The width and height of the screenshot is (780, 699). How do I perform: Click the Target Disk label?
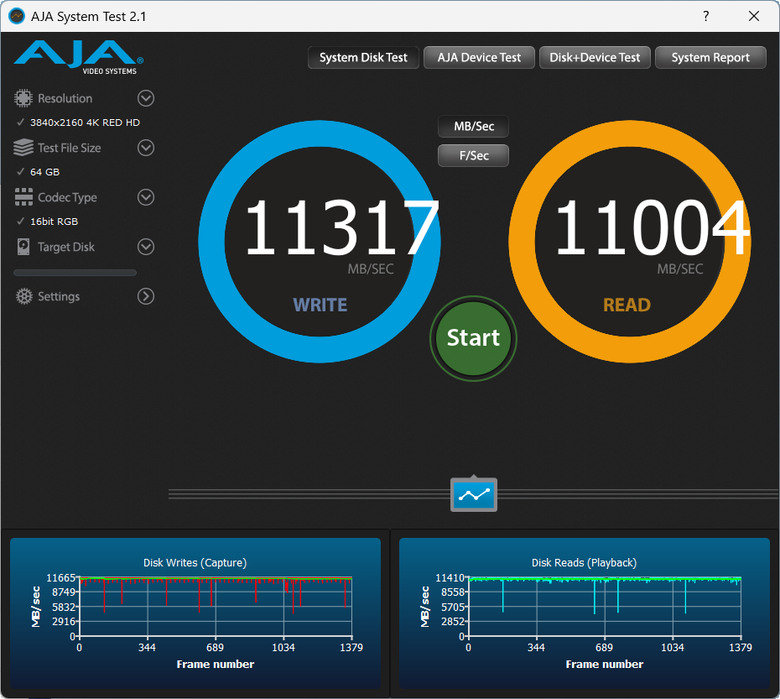coord(66,247)
